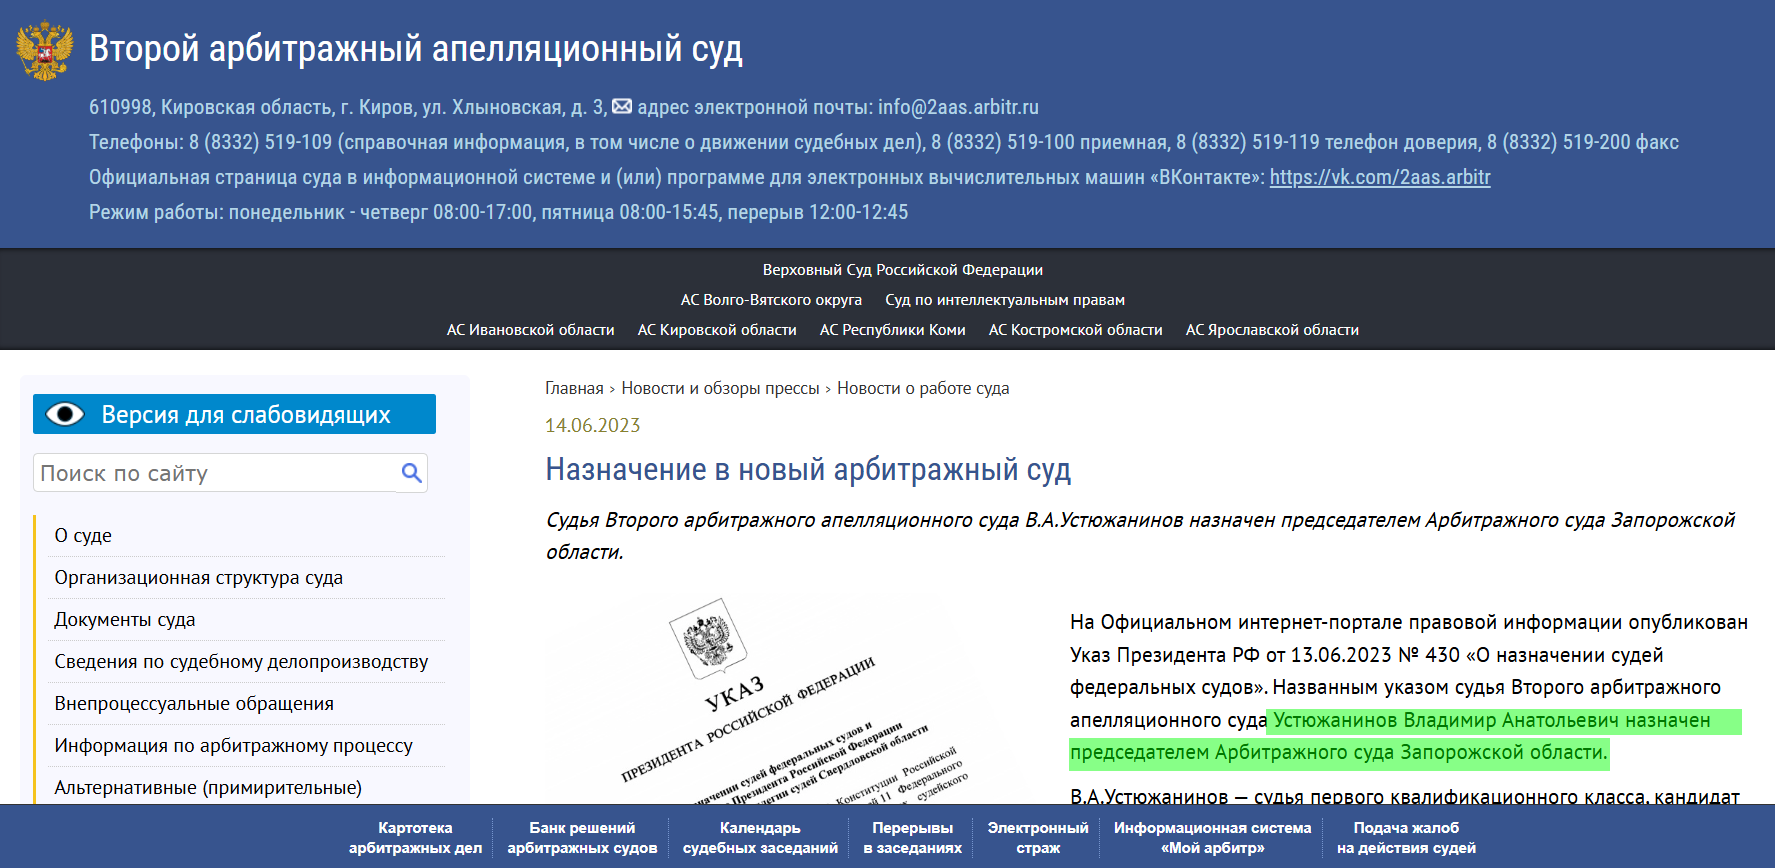The height and width of the screenshot is (868, 1775).
Task: Open 'Календарь судебных заседаний' footer link
Action: point(760,838)
